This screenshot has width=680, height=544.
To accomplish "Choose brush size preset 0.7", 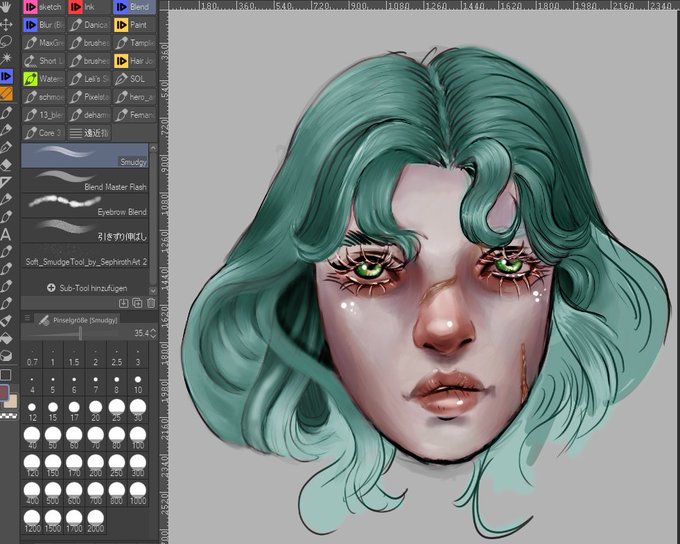I will tap(32, 356).
